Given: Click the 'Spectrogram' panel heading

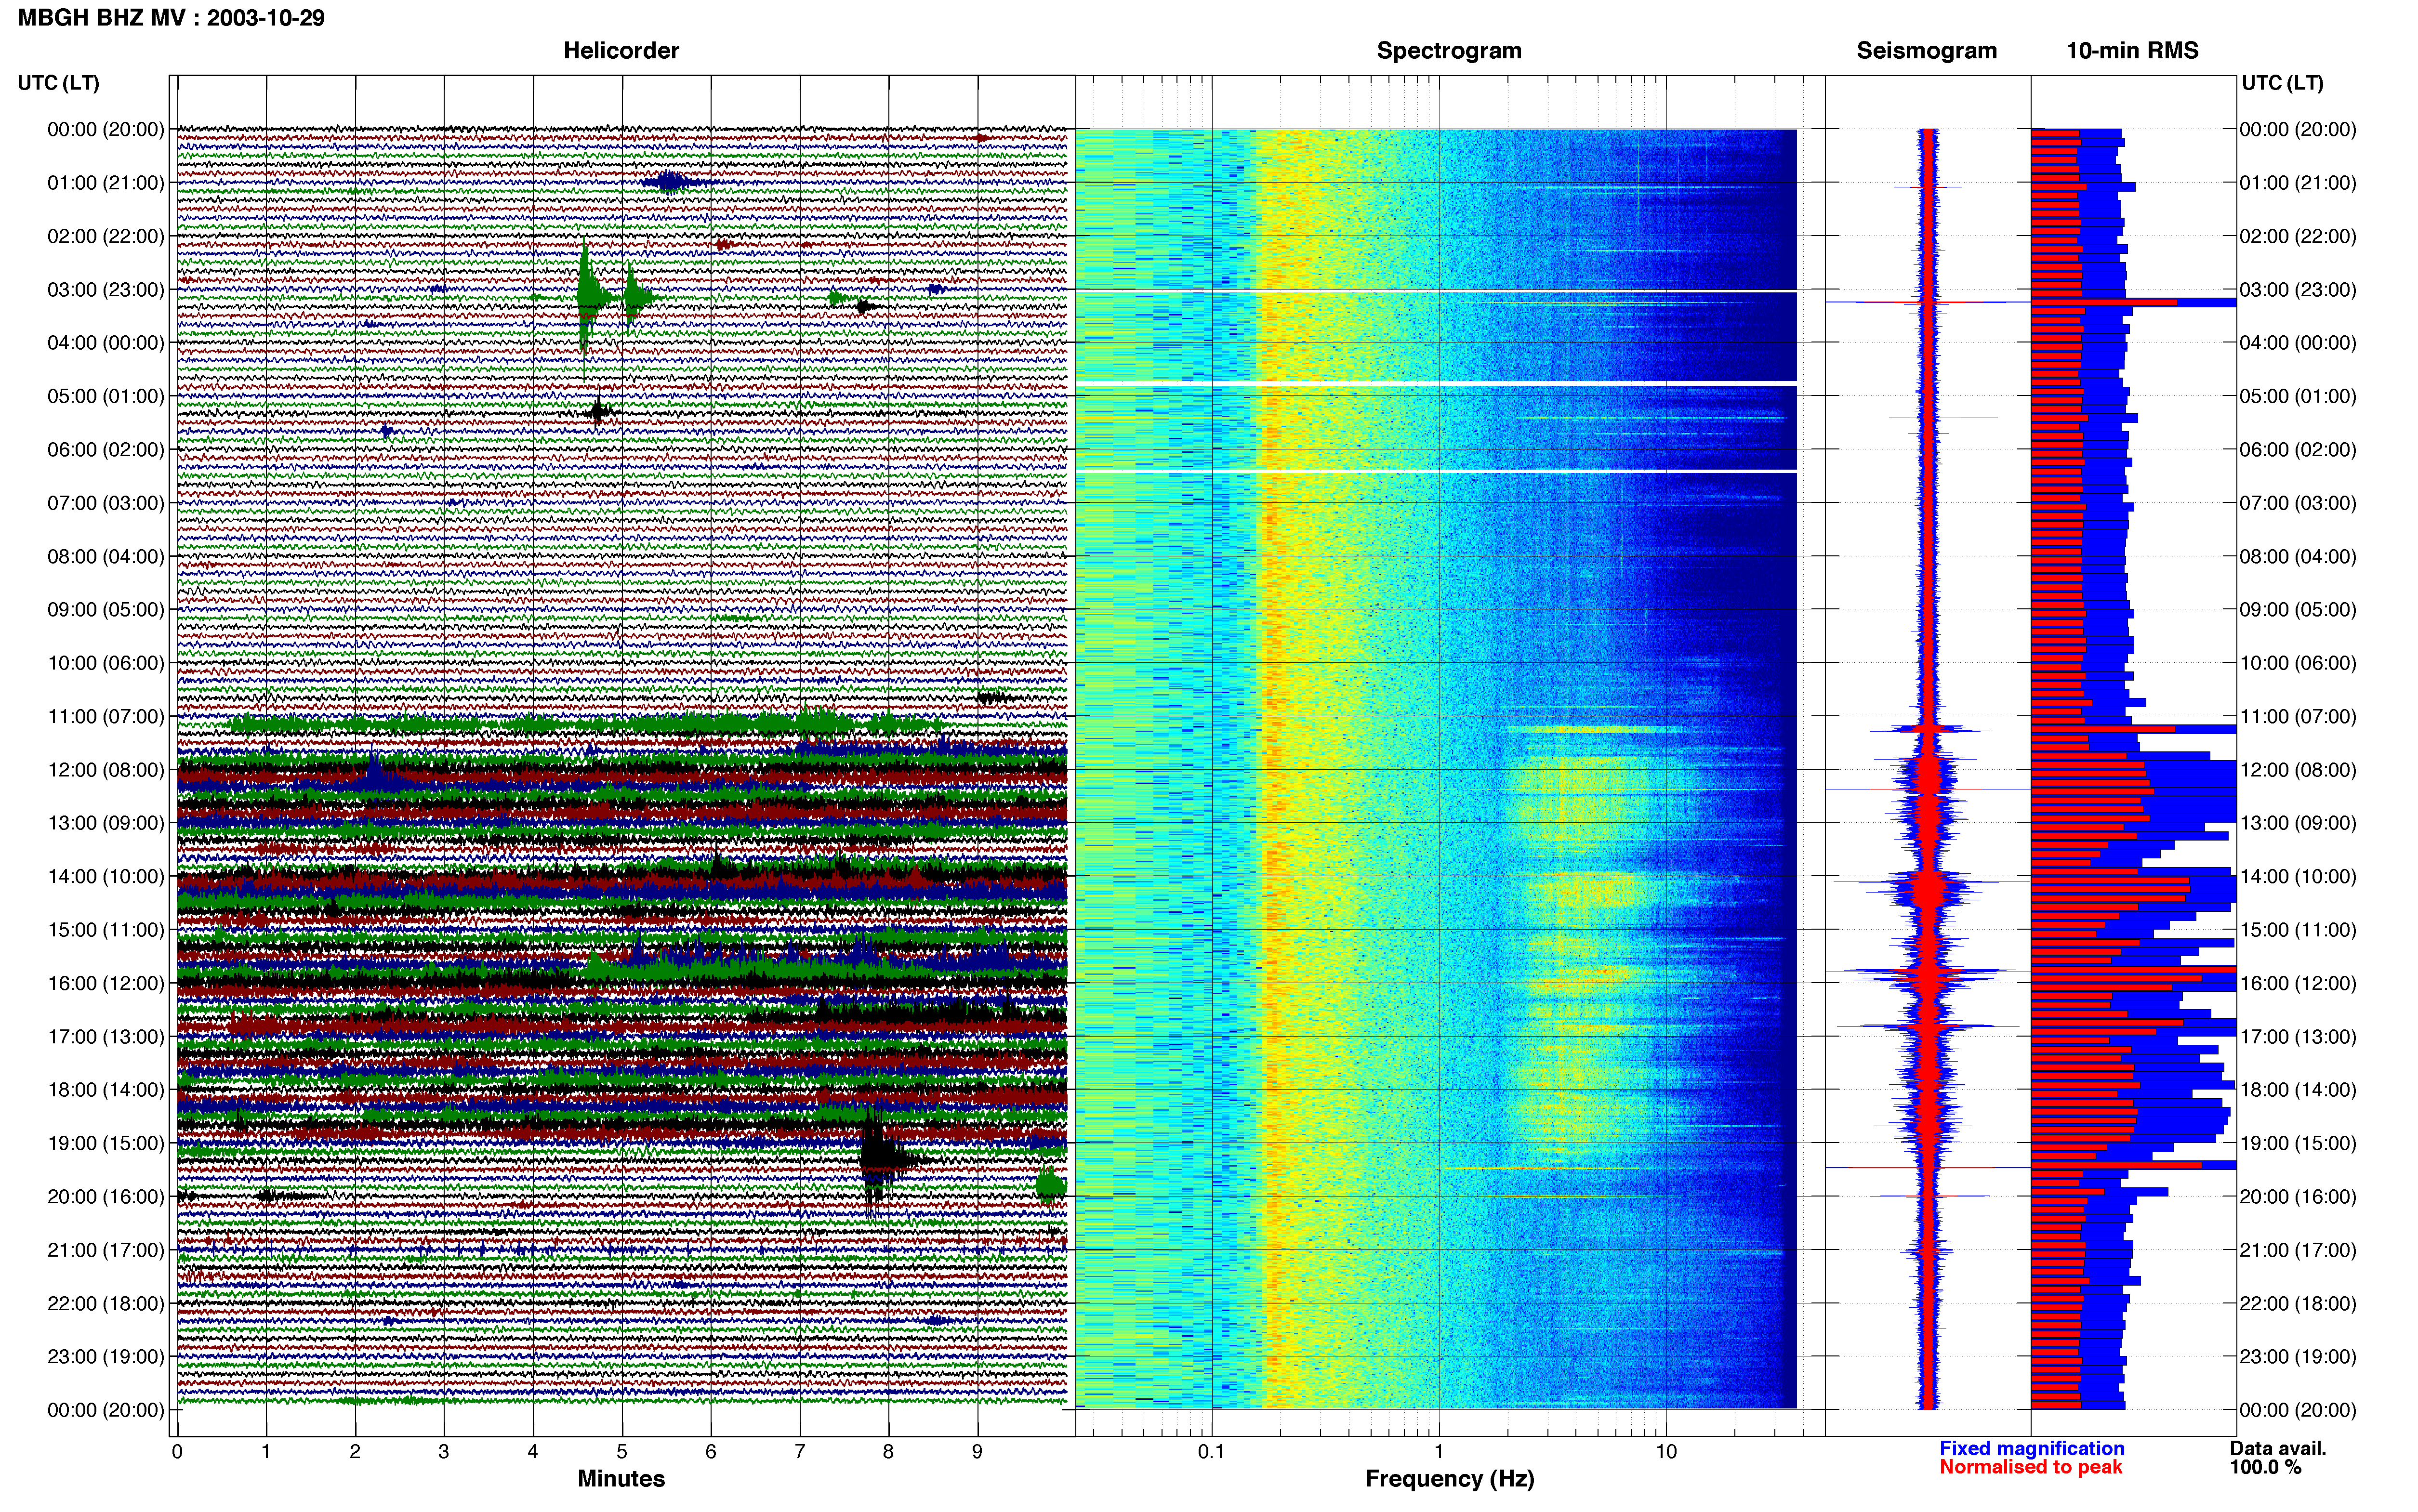Looking at the screenshot, I should 1449,50.
